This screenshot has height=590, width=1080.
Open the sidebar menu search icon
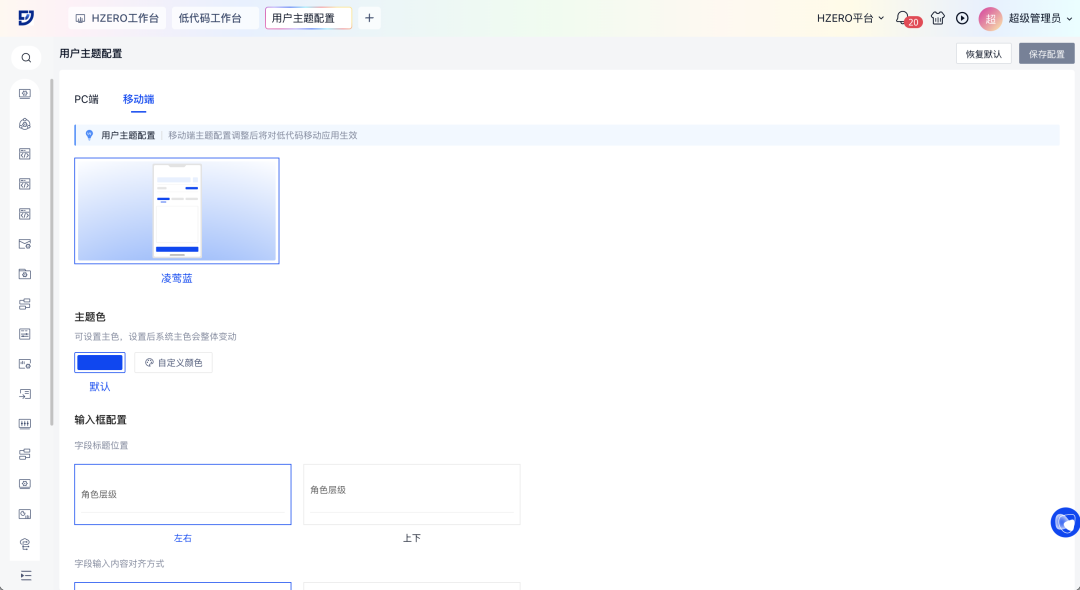[x=26, y=58]
